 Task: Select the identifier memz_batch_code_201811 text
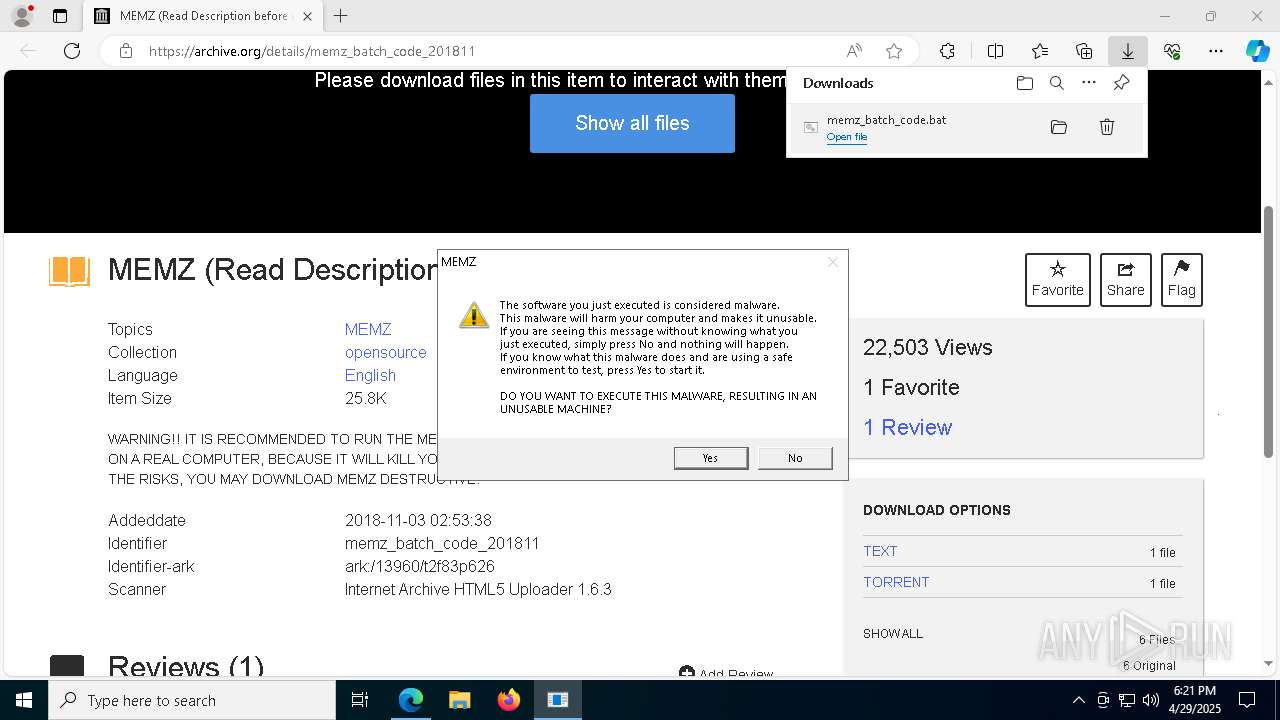click(x=442, y=543)
